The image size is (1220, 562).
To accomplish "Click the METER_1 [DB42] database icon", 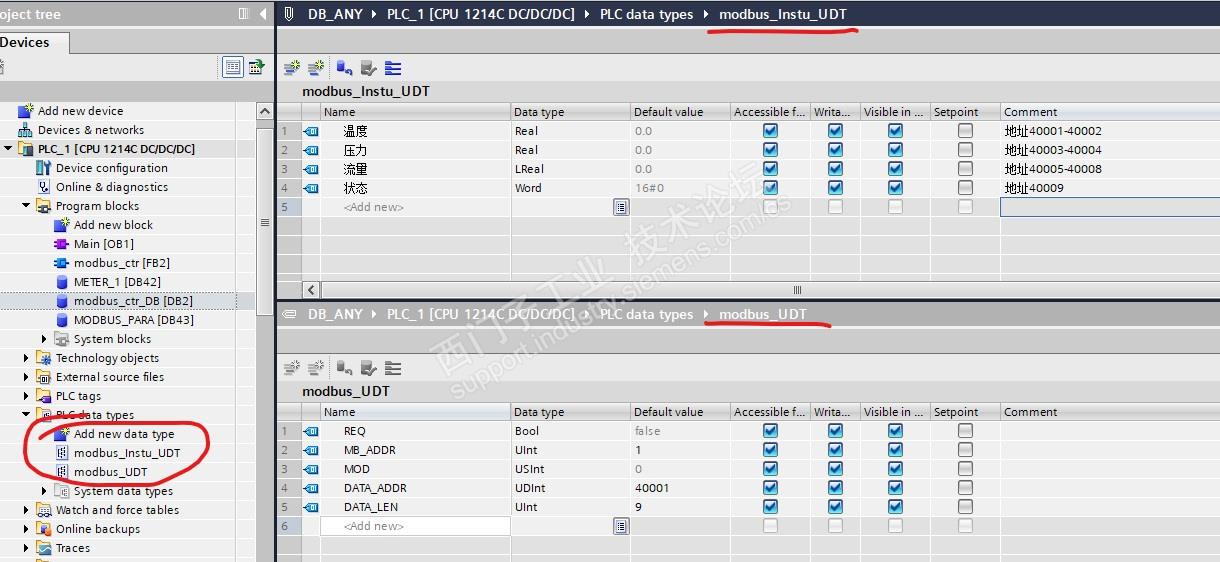I will 62,282.
